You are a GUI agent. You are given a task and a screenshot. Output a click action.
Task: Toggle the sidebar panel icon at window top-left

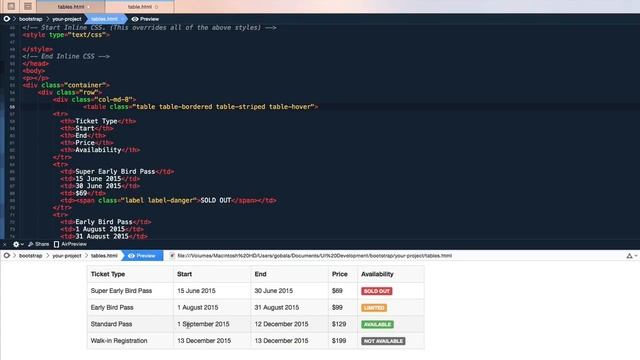click(x=11, y=6)
